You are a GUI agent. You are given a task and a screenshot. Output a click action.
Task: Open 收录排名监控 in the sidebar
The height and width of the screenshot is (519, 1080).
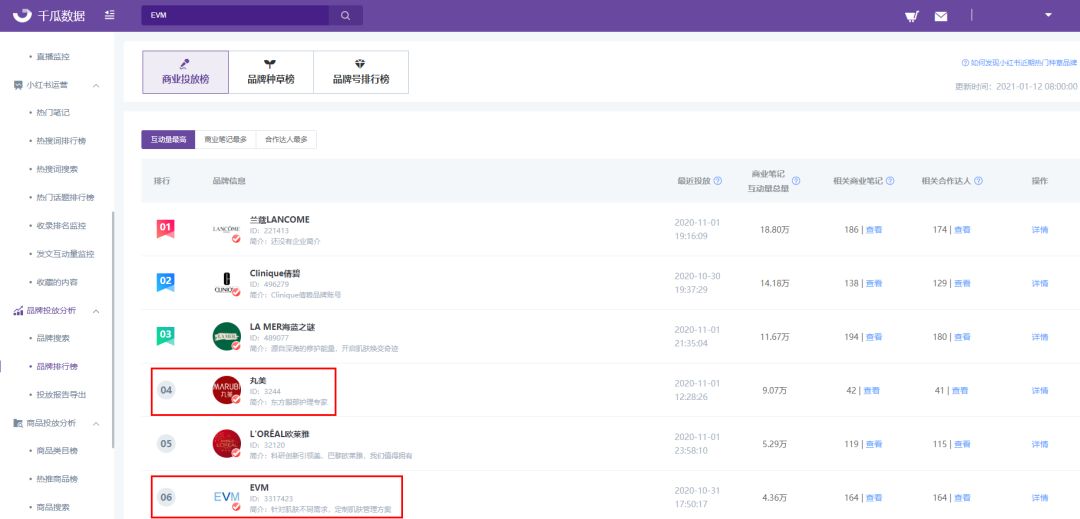tap(61, 226)
